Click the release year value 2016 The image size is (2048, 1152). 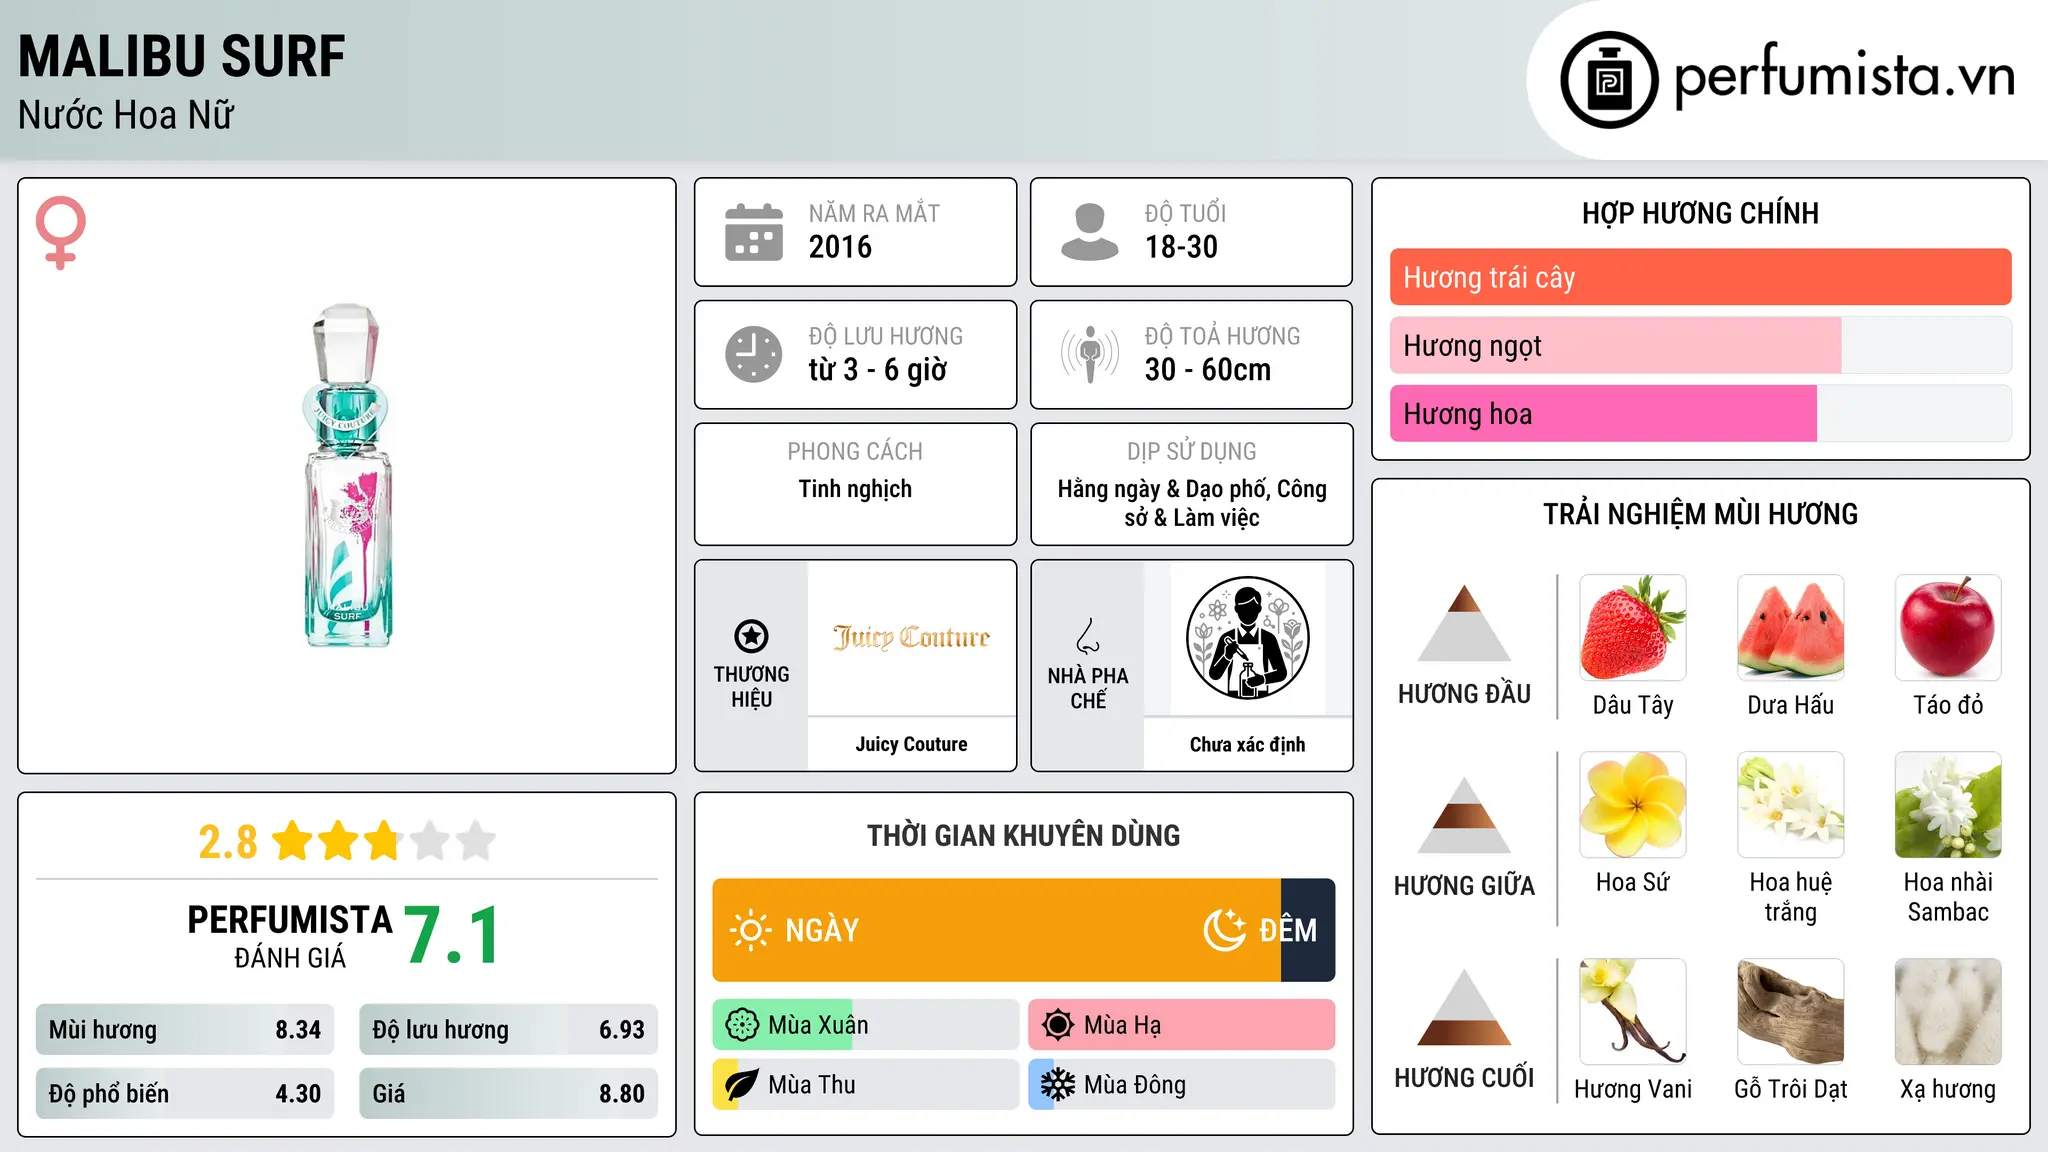pos(840,247)
